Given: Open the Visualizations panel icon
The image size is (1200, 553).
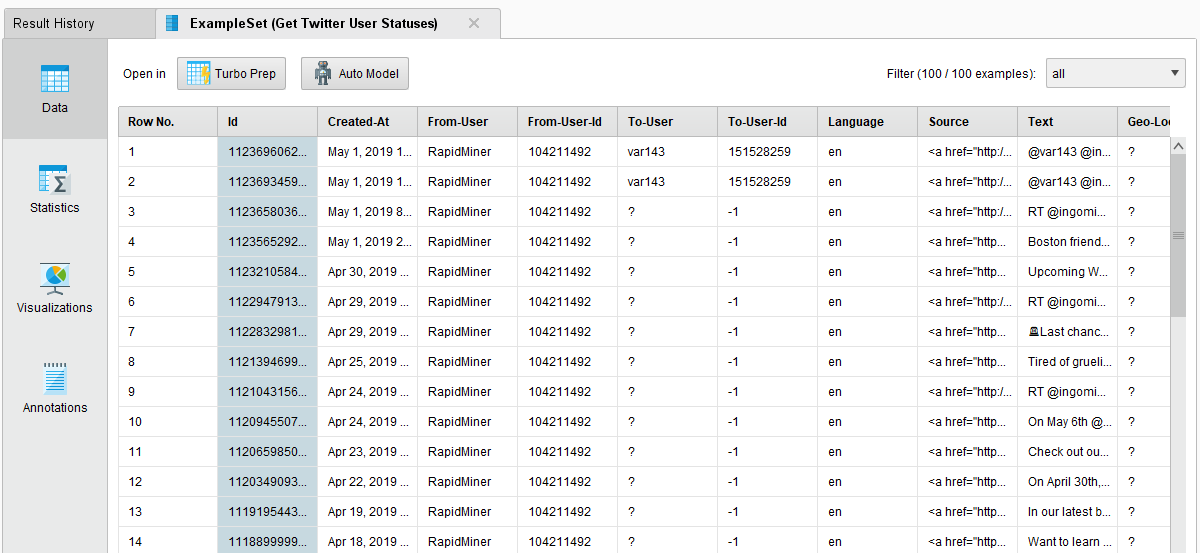Looking at the screenshot, I should coord(55,278).
